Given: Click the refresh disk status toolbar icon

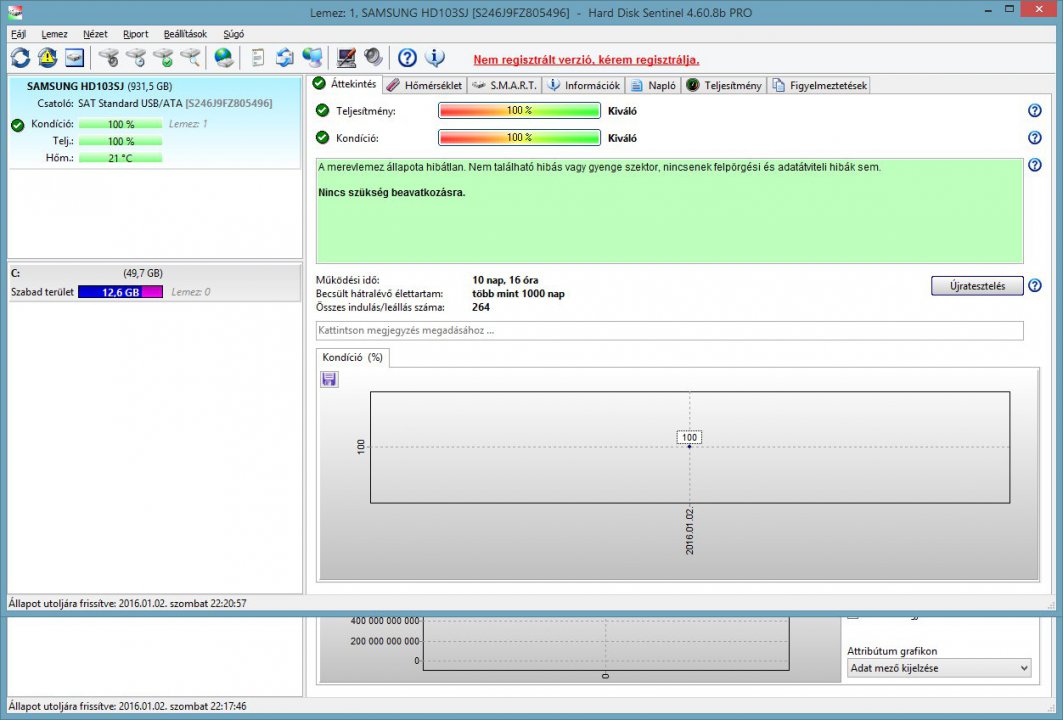Looking at the screenshot, I should pyautogui.click(x=20, y=58).
